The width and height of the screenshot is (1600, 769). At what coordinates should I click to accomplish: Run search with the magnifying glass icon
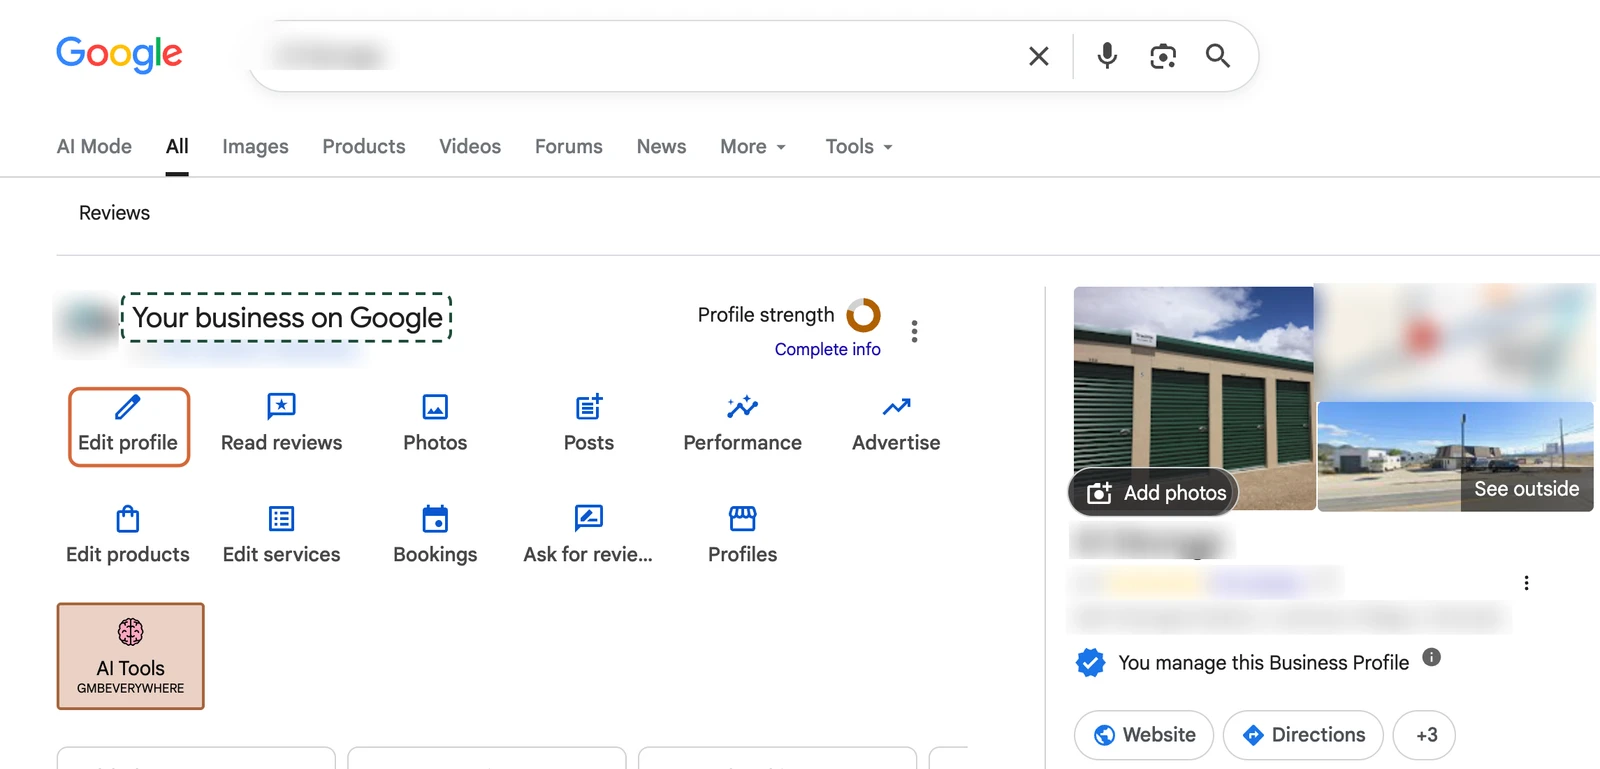(1217, 56)
